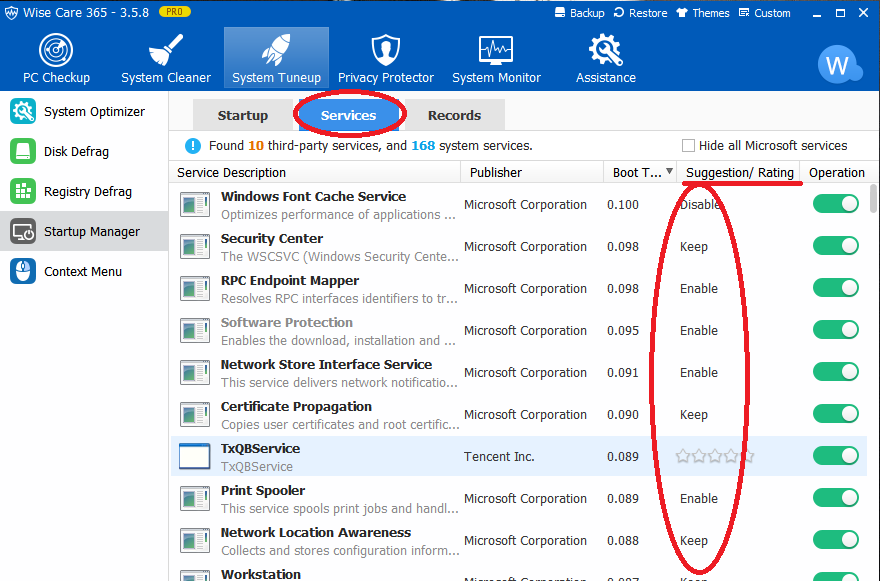Open Custom settings in title bar
The image size is (880, 581).
click(x=764, y=13)
